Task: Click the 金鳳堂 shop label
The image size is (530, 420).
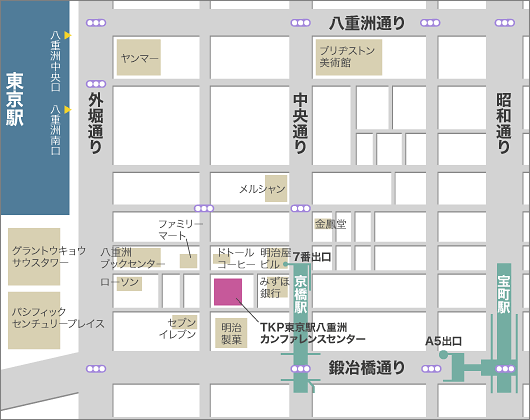Action: (331, 224)
